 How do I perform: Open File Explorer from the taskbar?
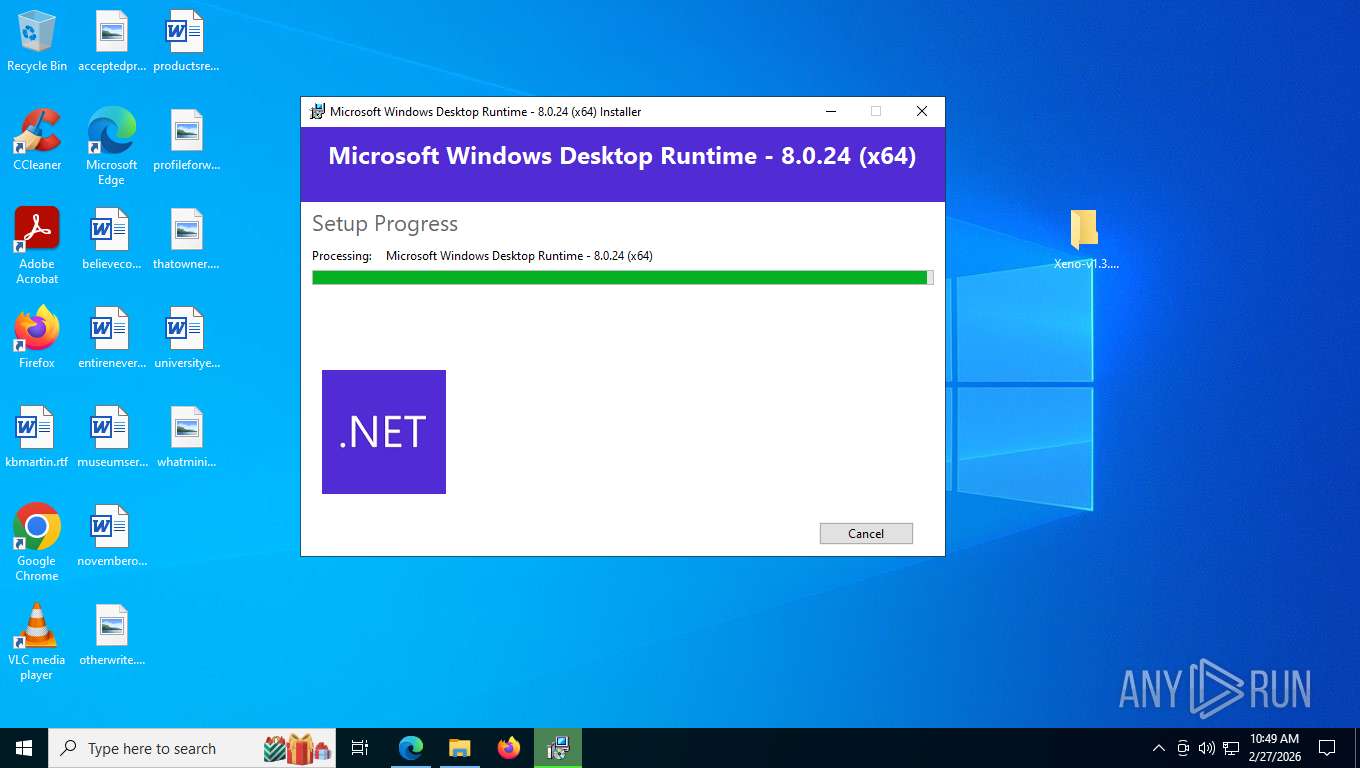(x=460, y=748)
